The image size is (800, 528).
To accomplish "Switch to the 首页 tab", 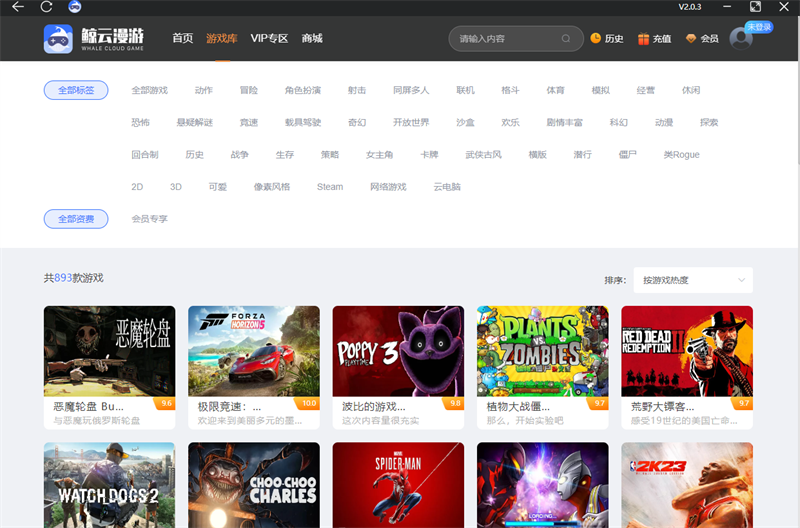I will (182, 39).
